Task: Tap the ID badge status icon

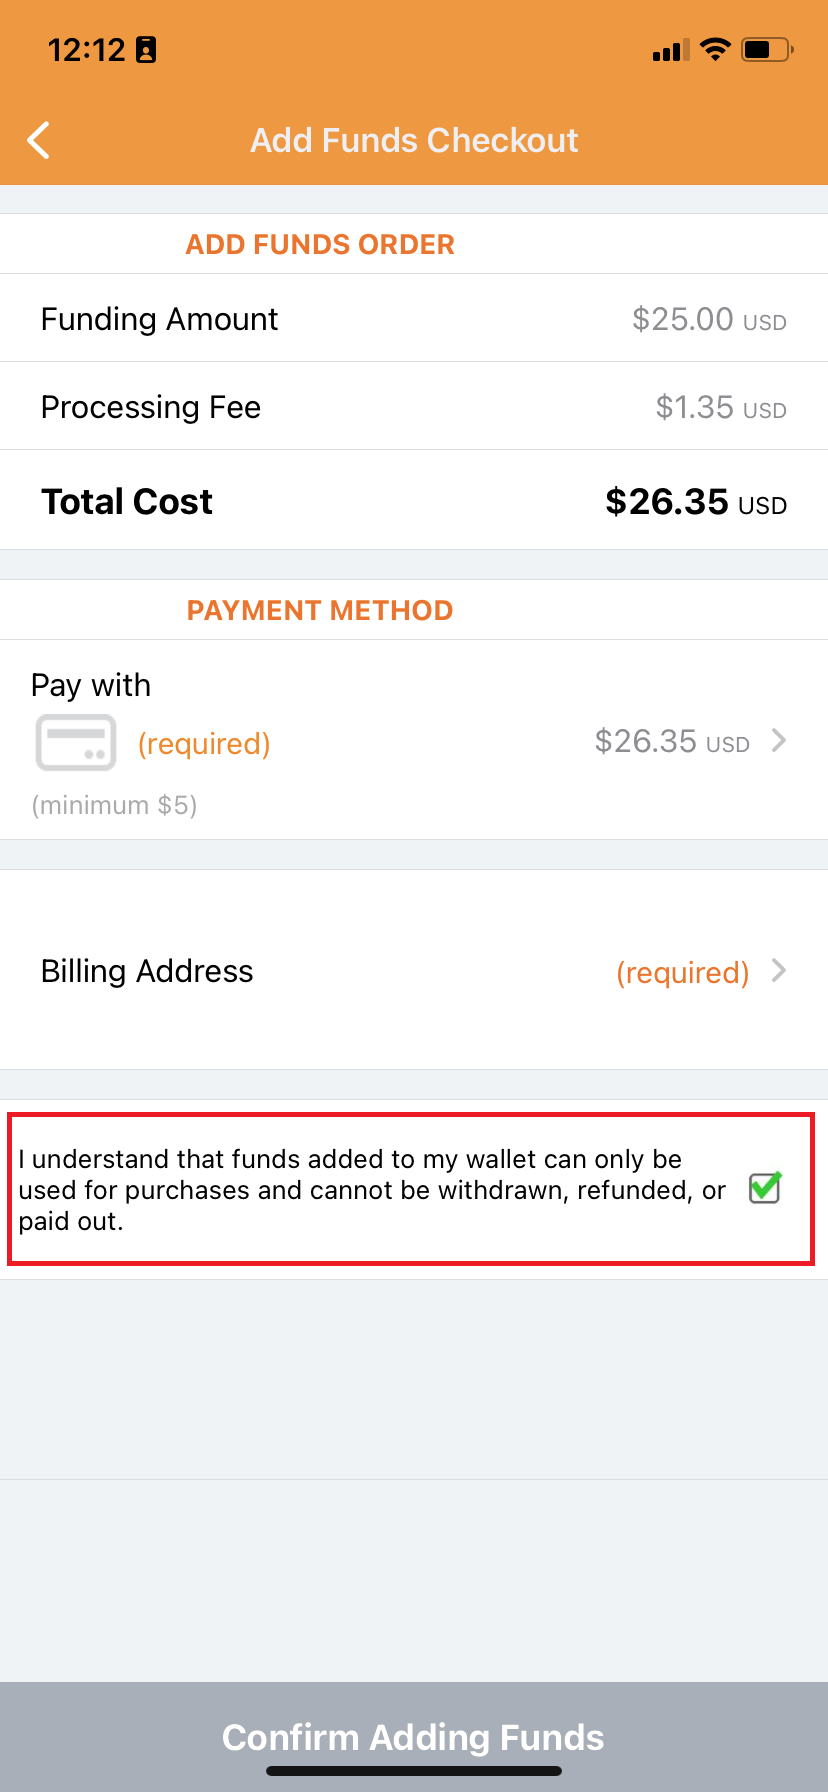Action: click(146, 50)
